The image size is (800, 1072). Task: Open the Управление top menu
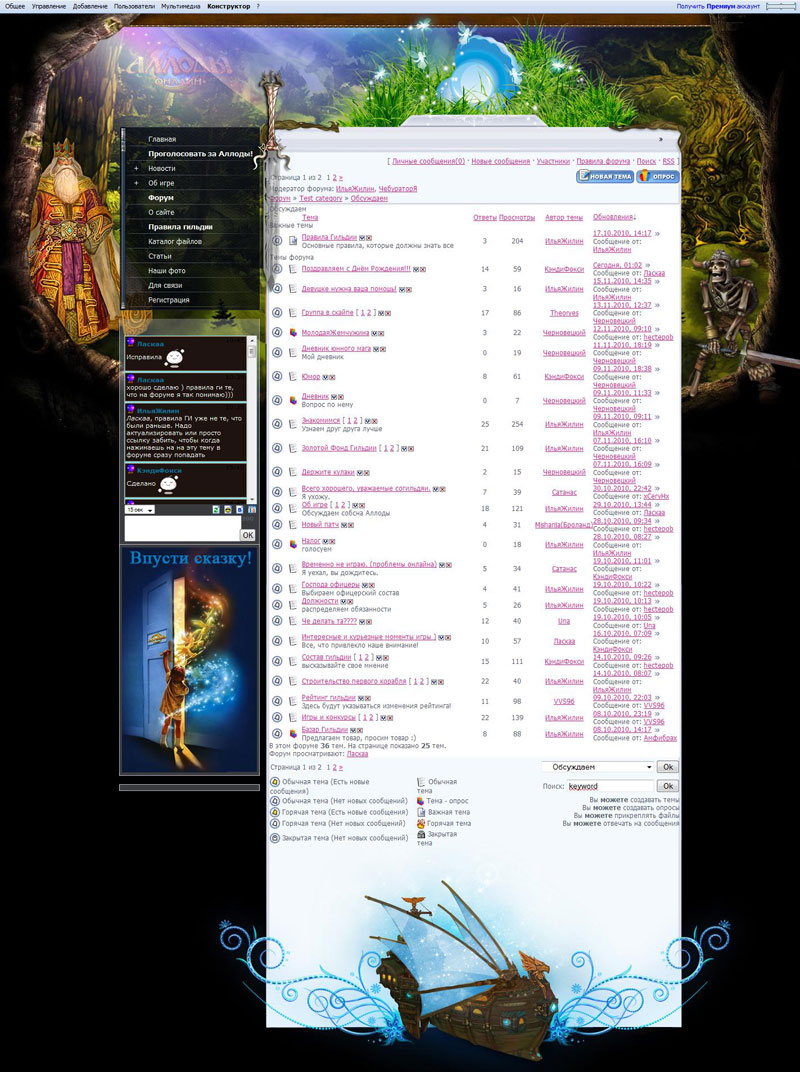(x=49, y=6)
